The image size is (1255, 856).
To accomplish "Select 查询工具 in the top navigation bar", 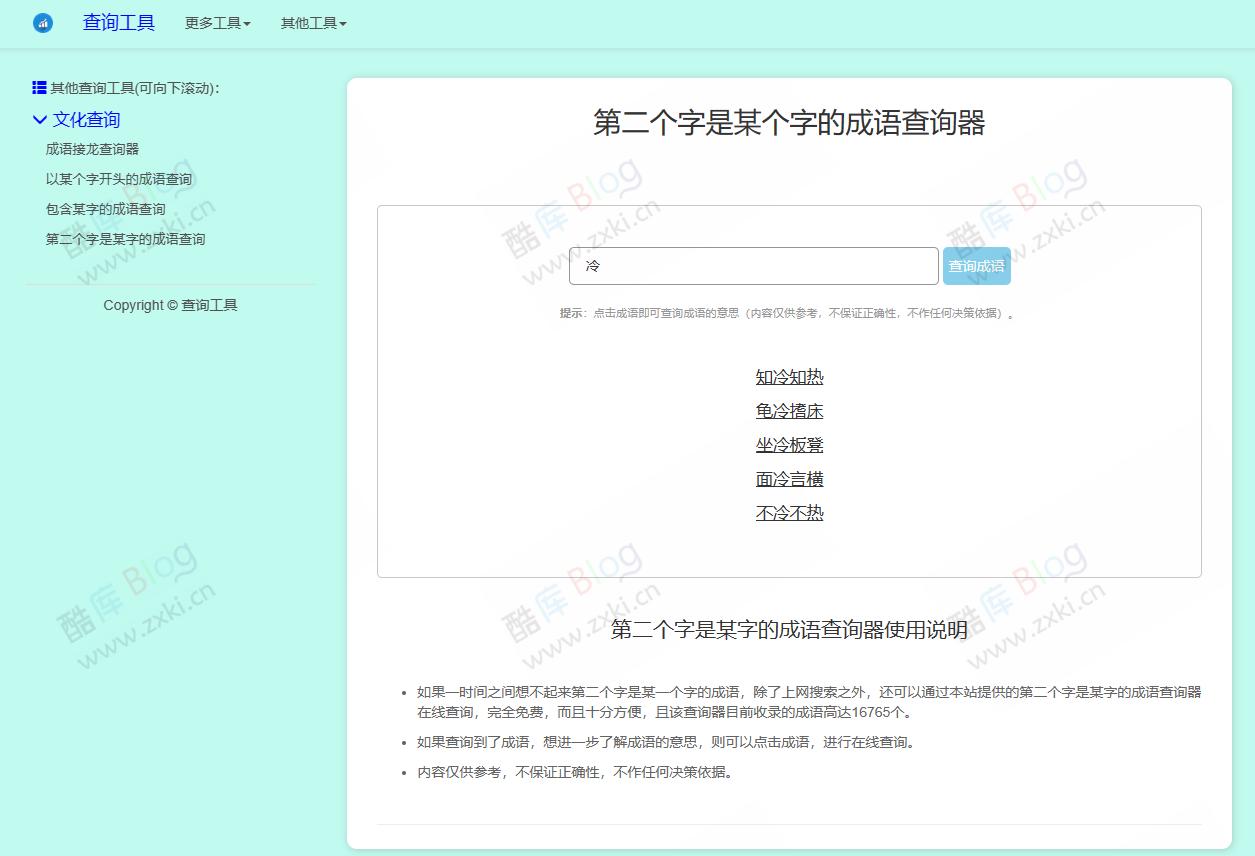I will (x=119, y=23).
